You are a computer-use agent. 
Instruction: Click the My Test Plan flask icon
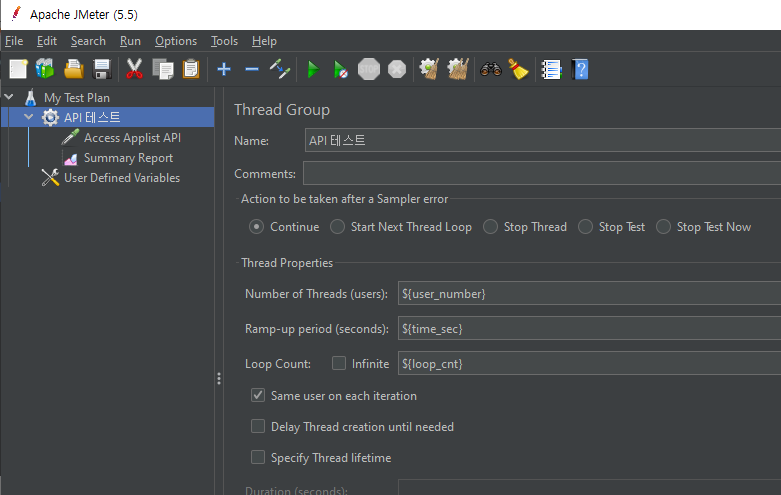[30, 98]
